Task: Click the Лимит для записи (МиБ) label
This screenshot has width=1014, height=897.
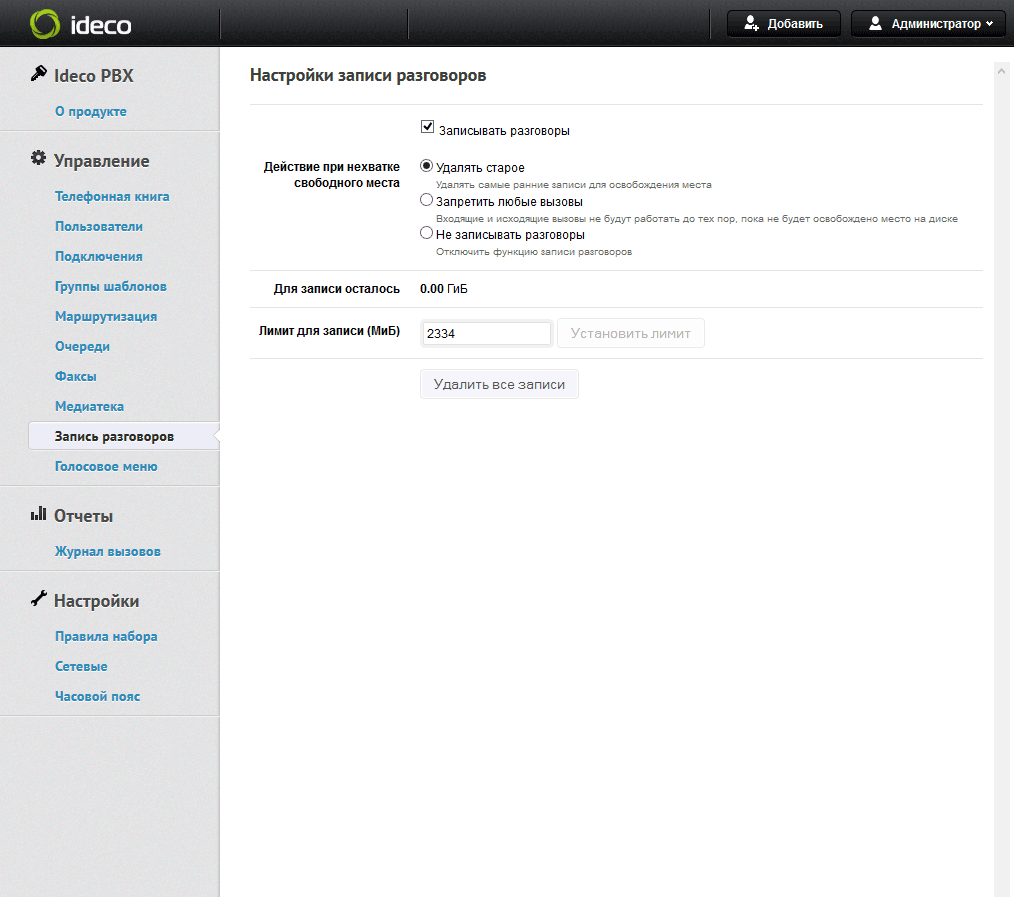Action: 329,330
